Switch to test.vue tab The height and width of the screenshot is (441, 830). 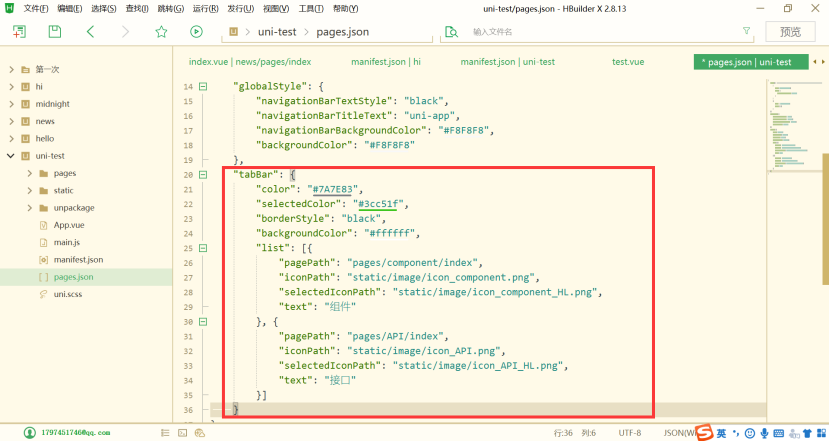pyautogui.click(x=628, y=62)
